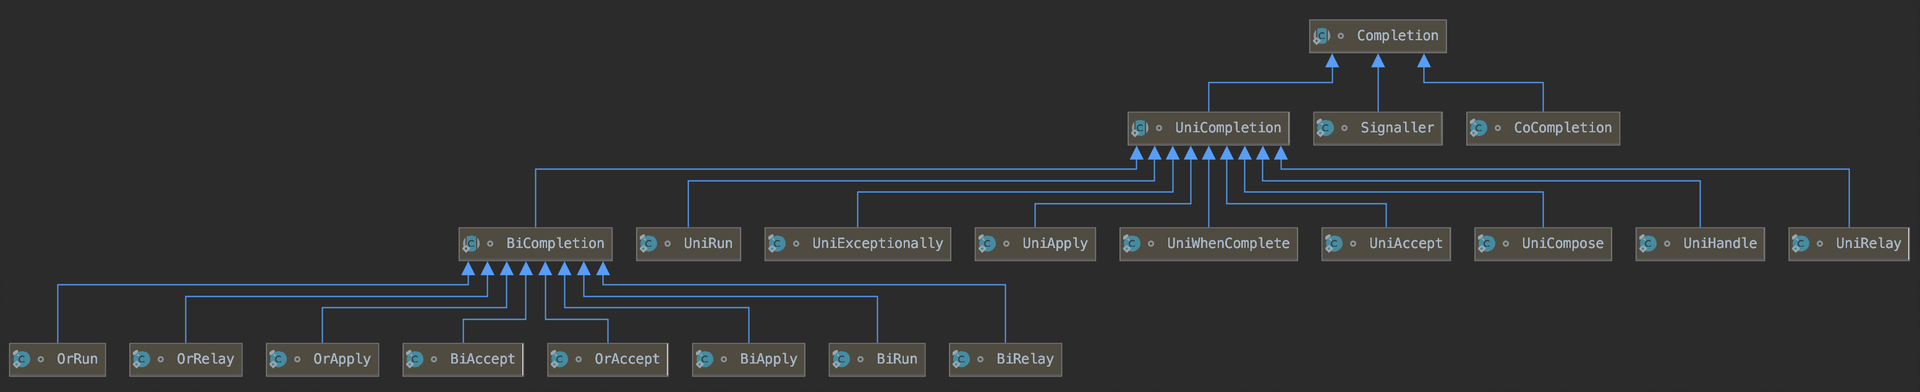Select the BiApply class node
Screen dimensions: 1920x392
(x=749, y=359)
